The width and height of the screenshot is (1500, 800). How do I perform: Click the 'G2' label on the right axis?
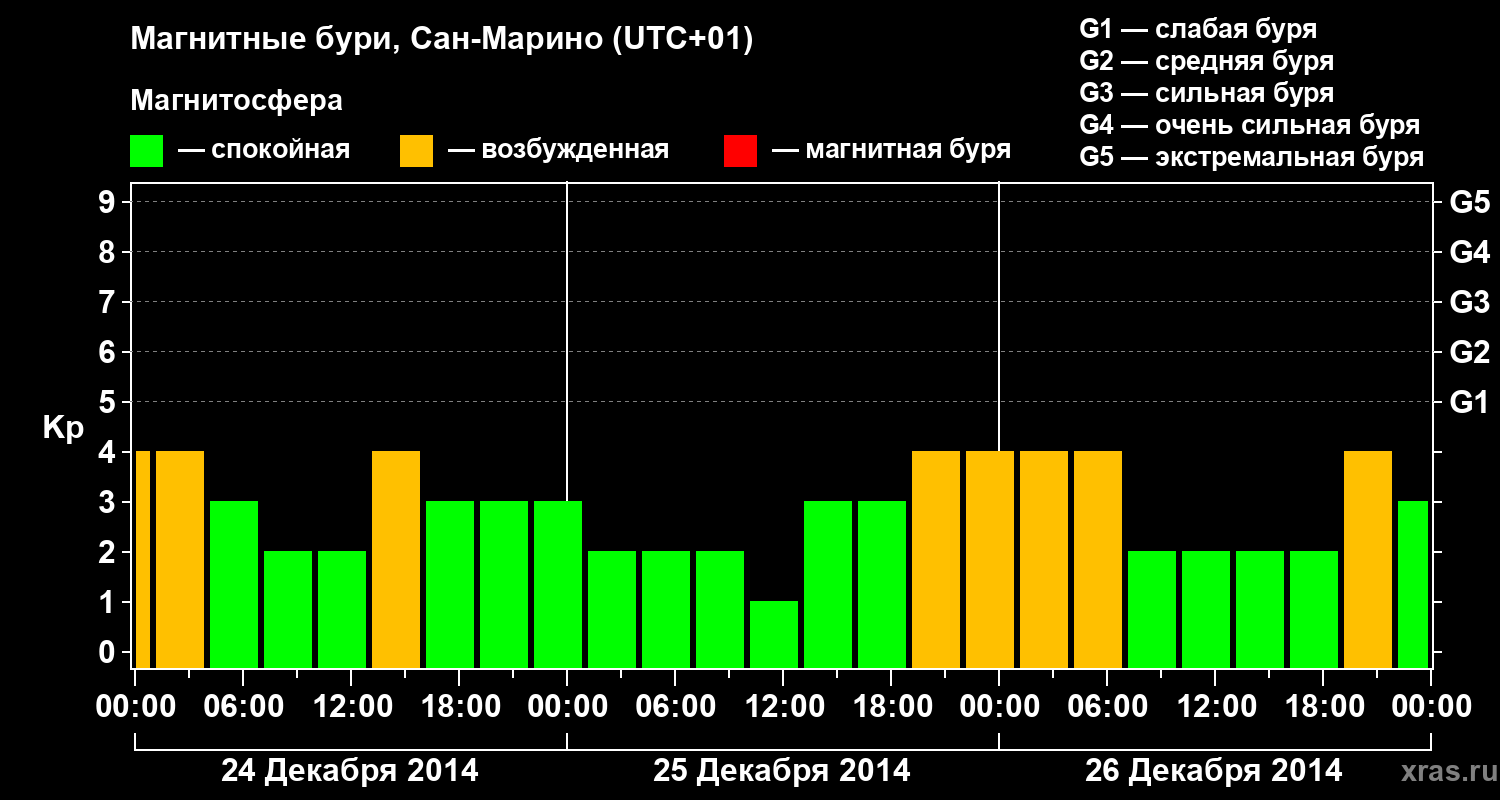[1469, 352]
